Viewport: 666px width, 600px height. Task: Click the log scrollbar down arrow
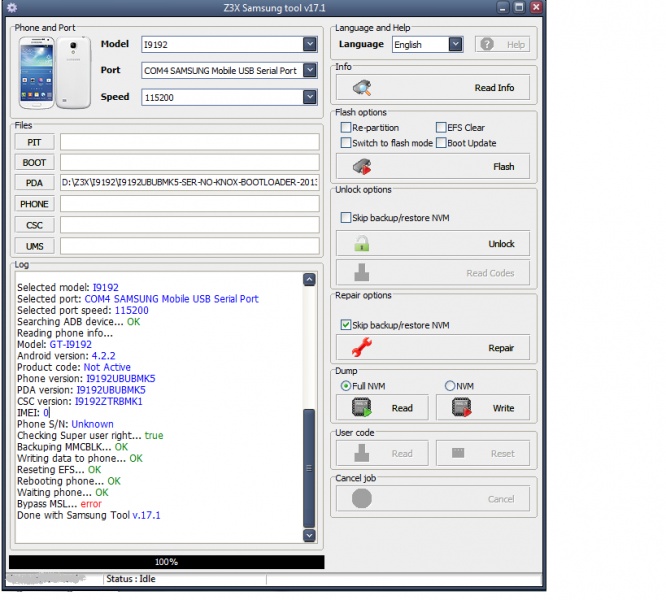[309, 535]
